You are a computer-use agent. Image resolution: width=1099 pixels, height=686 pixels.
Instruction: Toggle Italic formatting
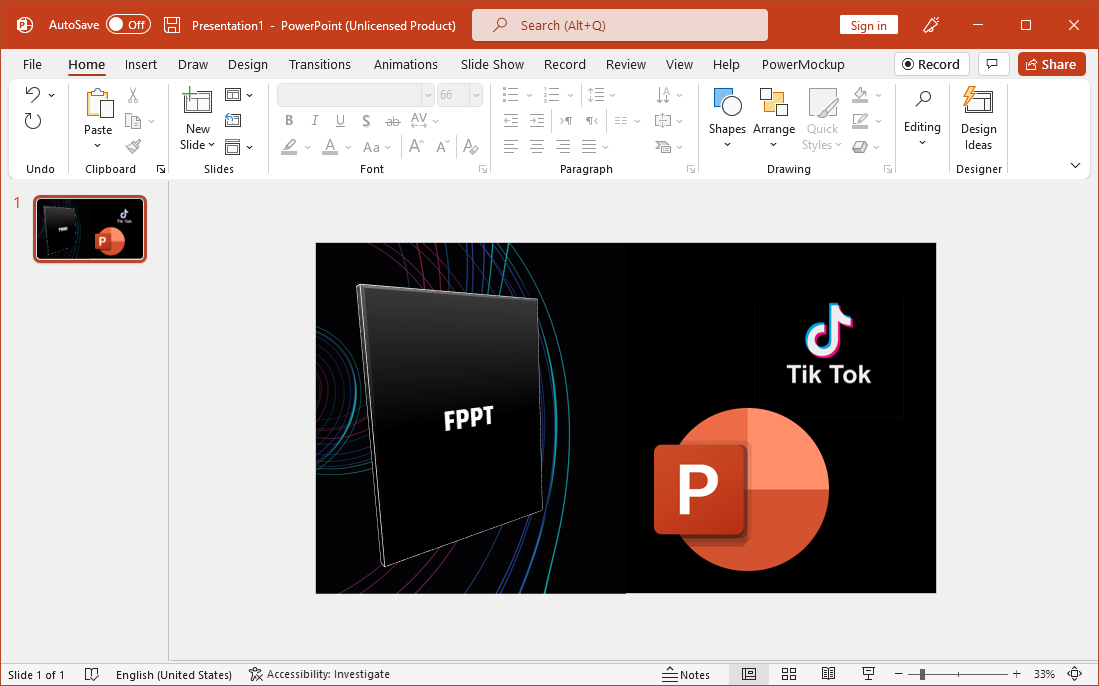[315, 121]
